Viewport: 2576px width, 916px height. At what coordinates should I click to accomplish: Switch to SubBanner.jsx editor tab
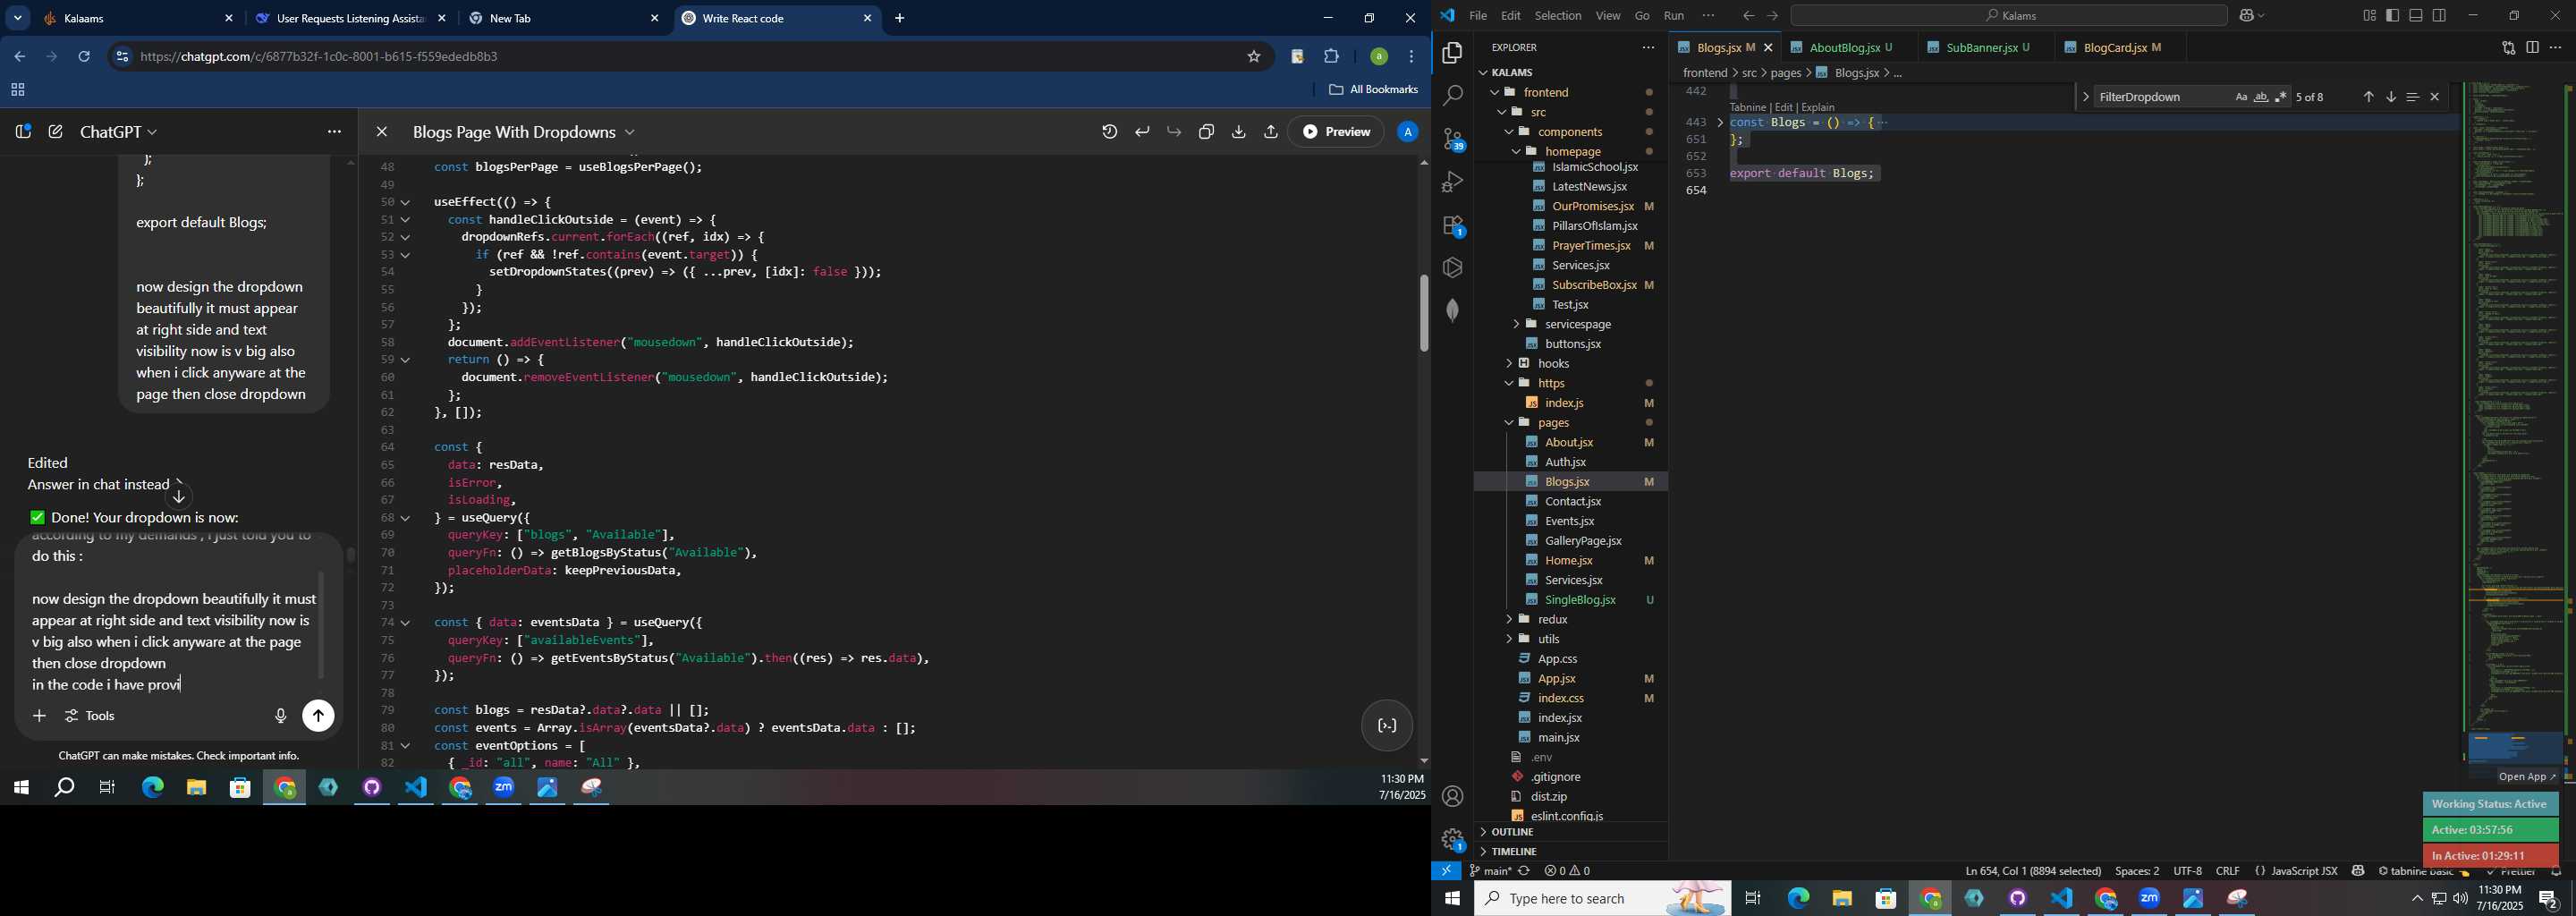(1985, 47)
